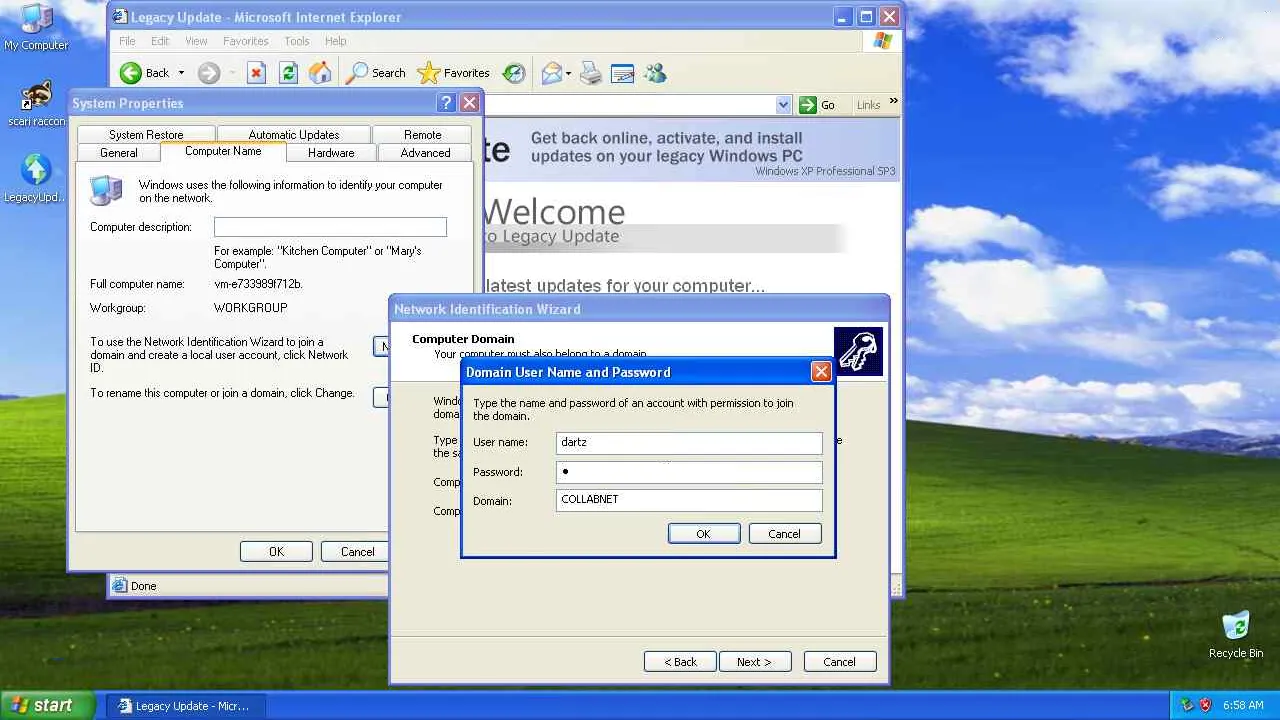Click OK in the System Properties dialog
The width and height of the screenshot is (1280, 720).
pyautogui.click(x=276, y=552)
